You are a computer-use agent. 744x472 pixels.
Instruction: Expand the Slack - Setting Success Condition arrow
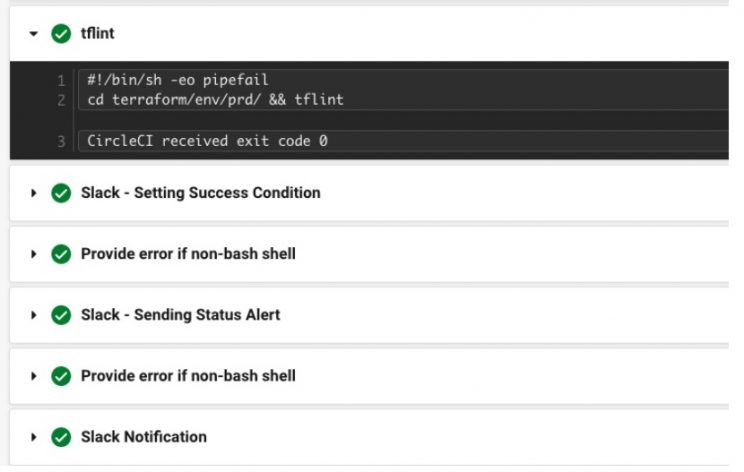[34, 193]
